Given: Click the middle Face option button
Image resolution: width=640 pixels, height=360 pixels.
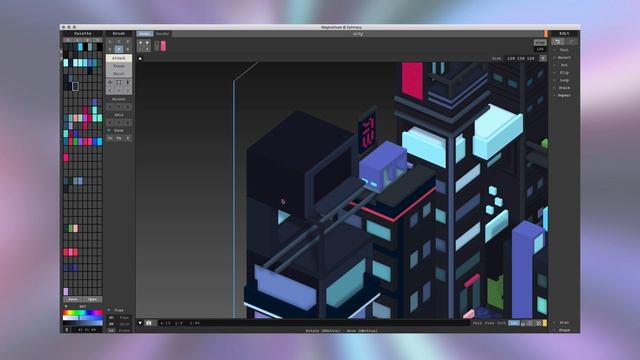Looking at the screenshot, I should point(119,138).
